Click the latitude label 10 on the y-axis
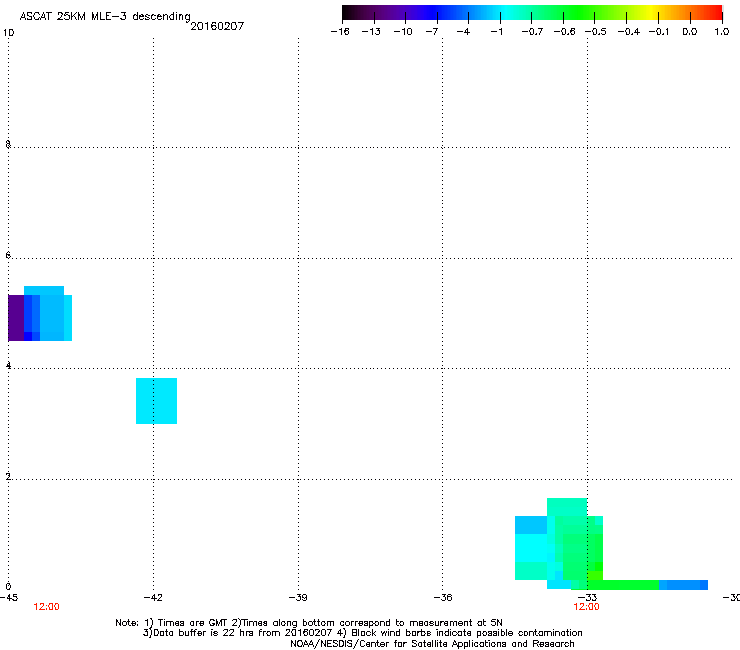Screen dimensions: 740x650 (x=8, y=33)
